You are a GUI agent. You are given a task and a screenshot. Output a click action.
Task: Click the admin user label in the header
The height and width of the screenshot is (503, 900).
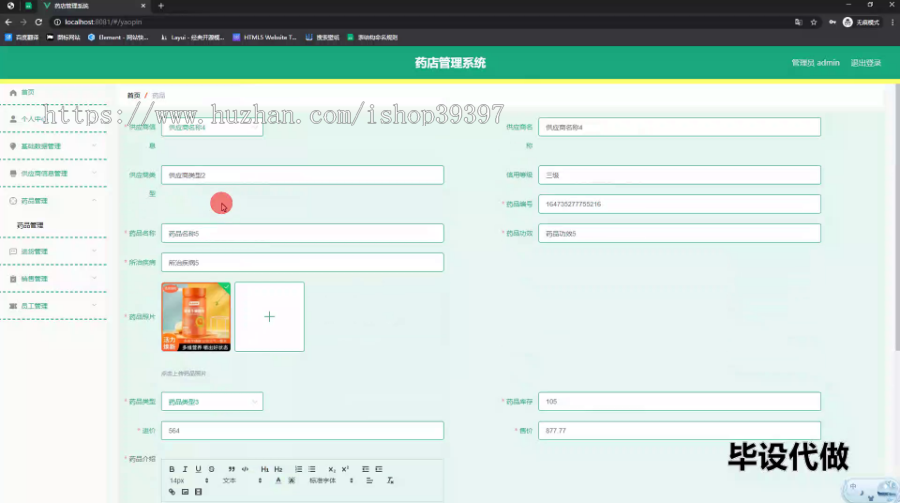tap(815, 63)
